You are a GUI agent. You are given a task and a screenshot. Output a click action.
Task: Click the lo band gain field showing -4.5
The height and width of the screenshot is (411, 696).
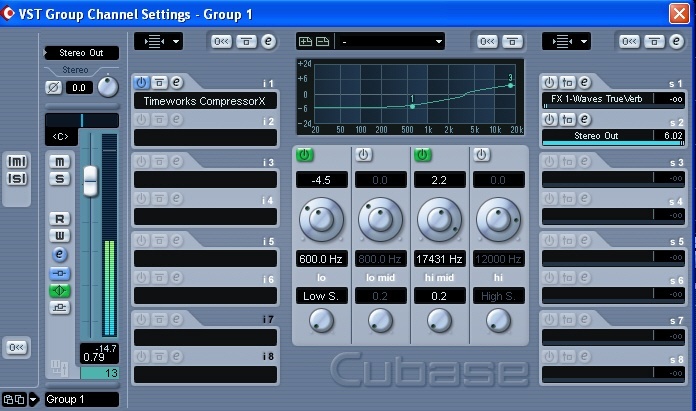[321, 180]
